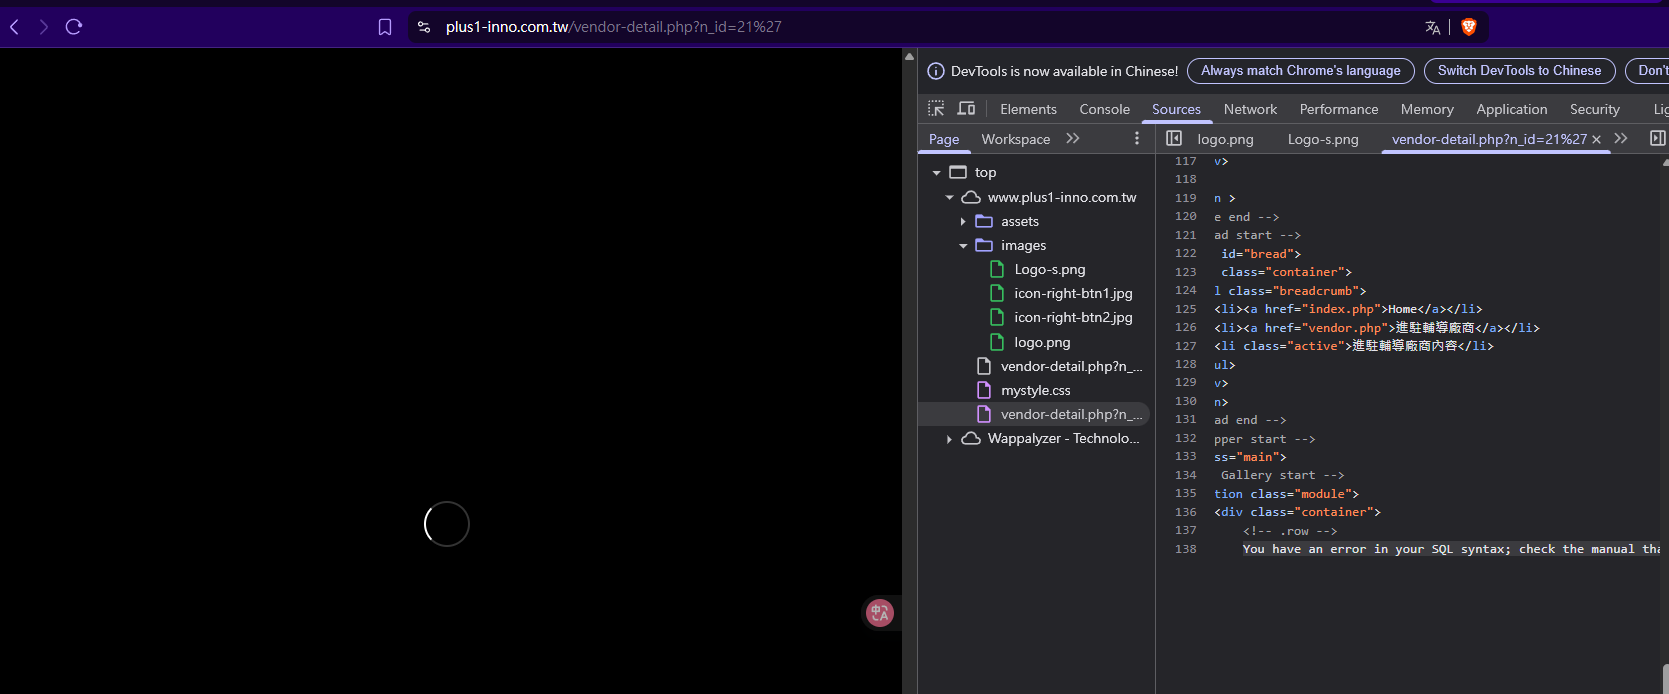Click Always match Chrome's language button
Image resolution: width=1669 pixels, height=694 pixels.
[x=1300, y=71]
